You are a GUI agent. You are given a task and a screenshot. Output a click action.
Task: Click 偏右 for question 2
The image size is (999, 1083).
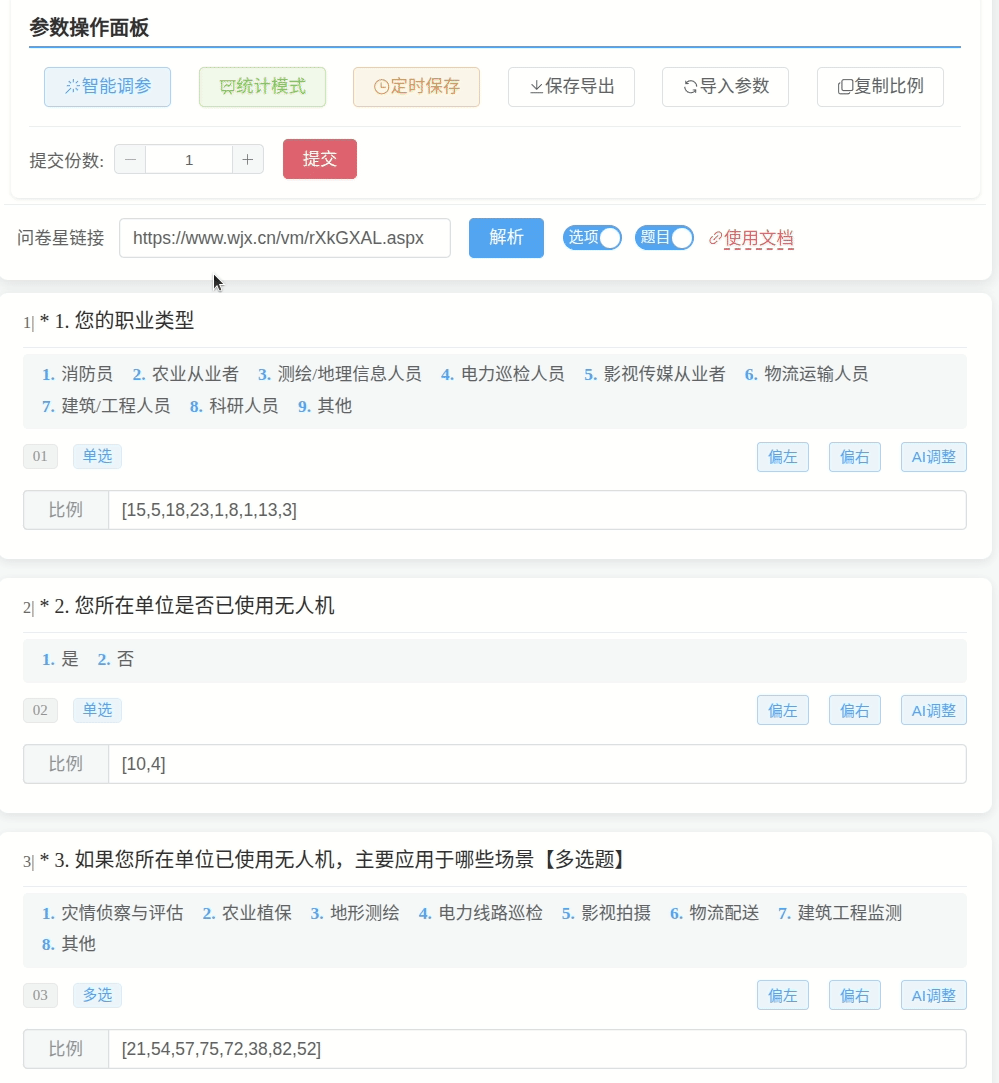pyautogui.click(x=854, y=710)
